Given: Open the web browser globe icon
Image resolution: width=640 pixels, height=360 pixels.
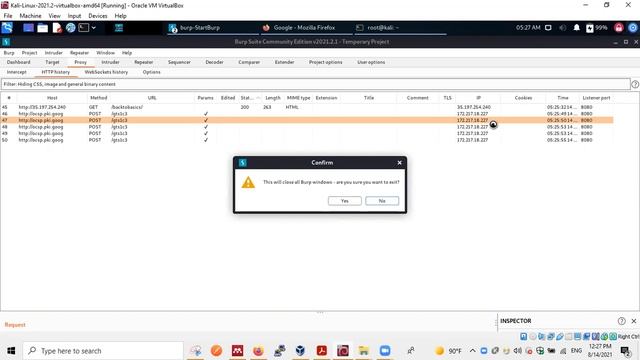Looking at the screenshot, I should (x=71, y=28).
